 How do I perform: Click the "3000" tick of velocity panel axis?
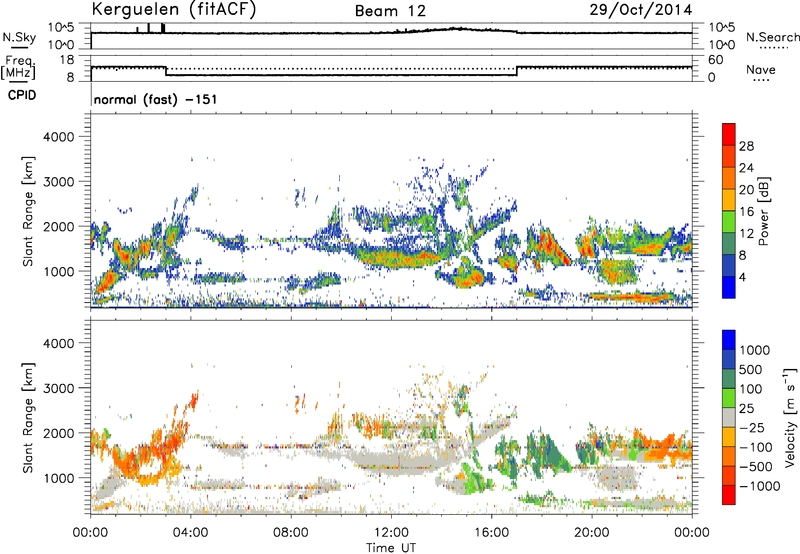click(58, 388)
